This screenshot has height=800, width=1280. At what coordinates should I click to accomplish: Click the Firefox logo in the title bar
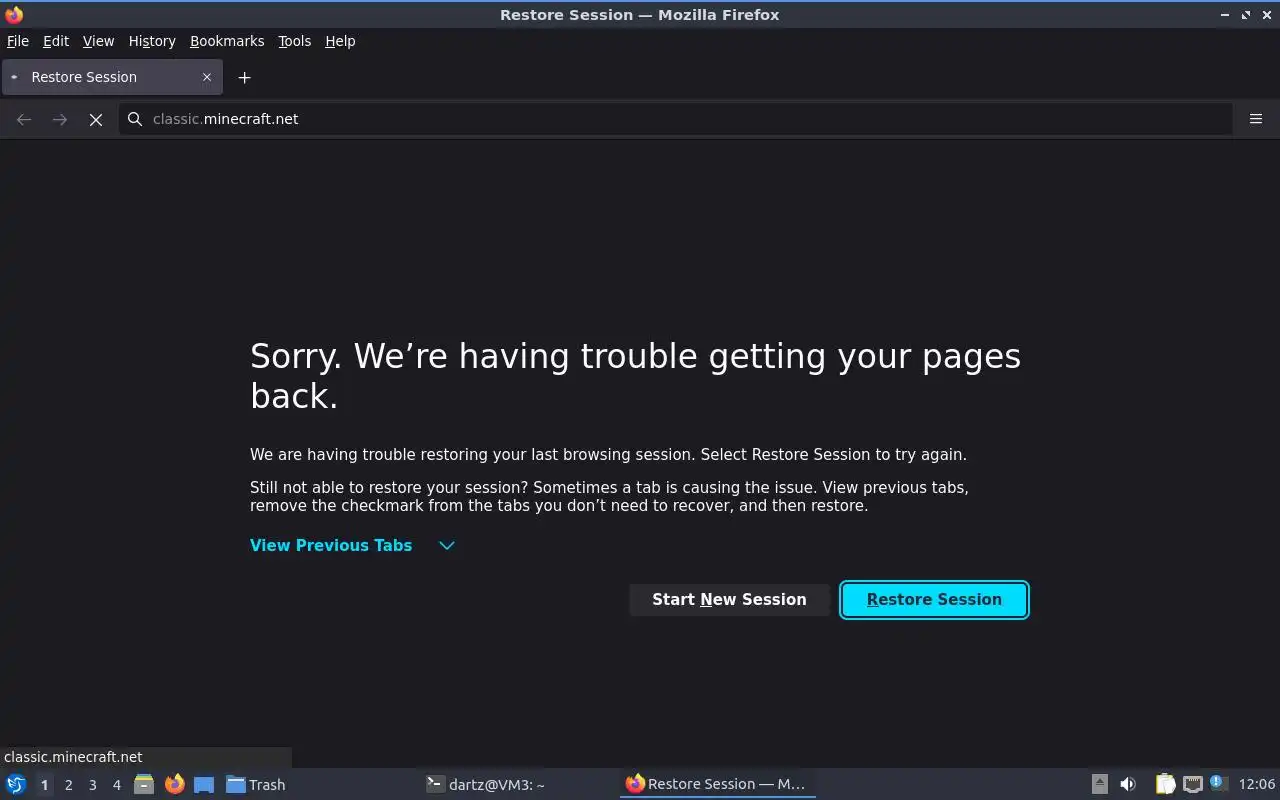tap(14, 15)
